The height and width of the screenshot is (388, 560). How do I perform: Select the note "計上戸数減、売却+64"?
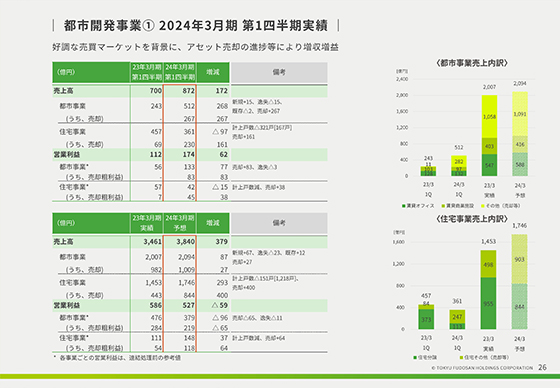click(259, 338)
